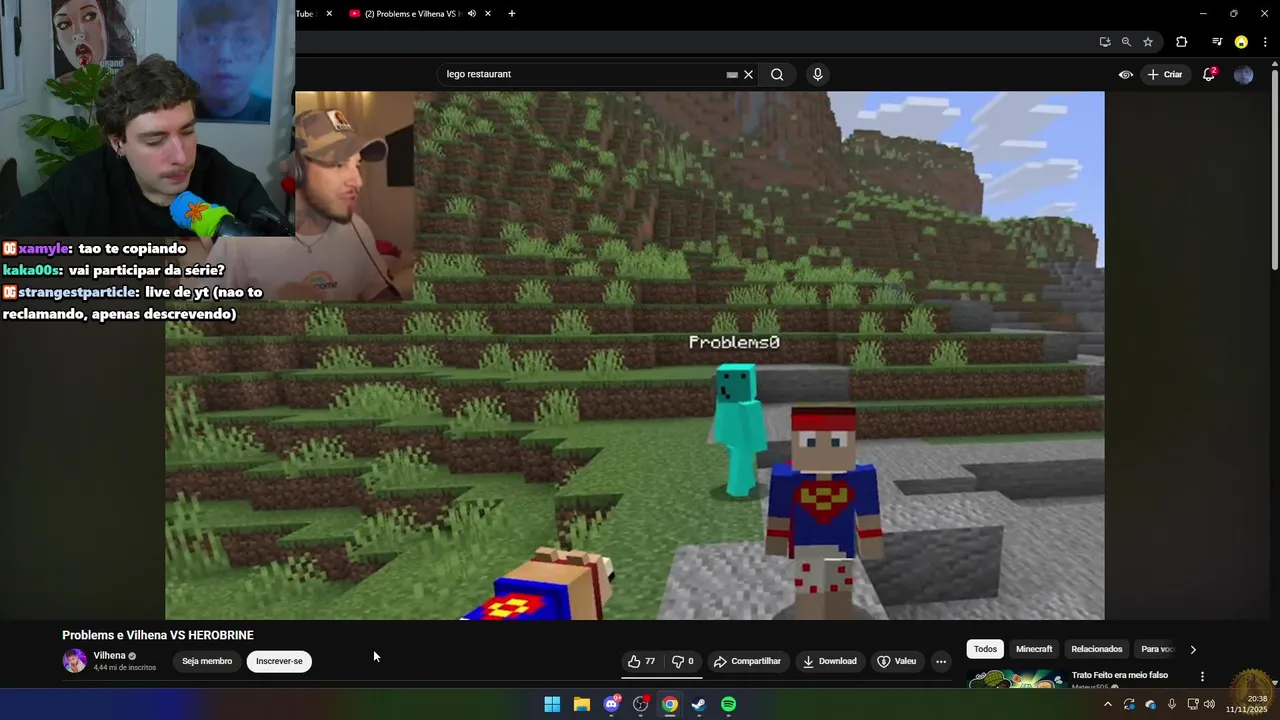Open the Chrome profile avatar
The height and width of the screenshot is (720, 1280).
pos(1241,42)
